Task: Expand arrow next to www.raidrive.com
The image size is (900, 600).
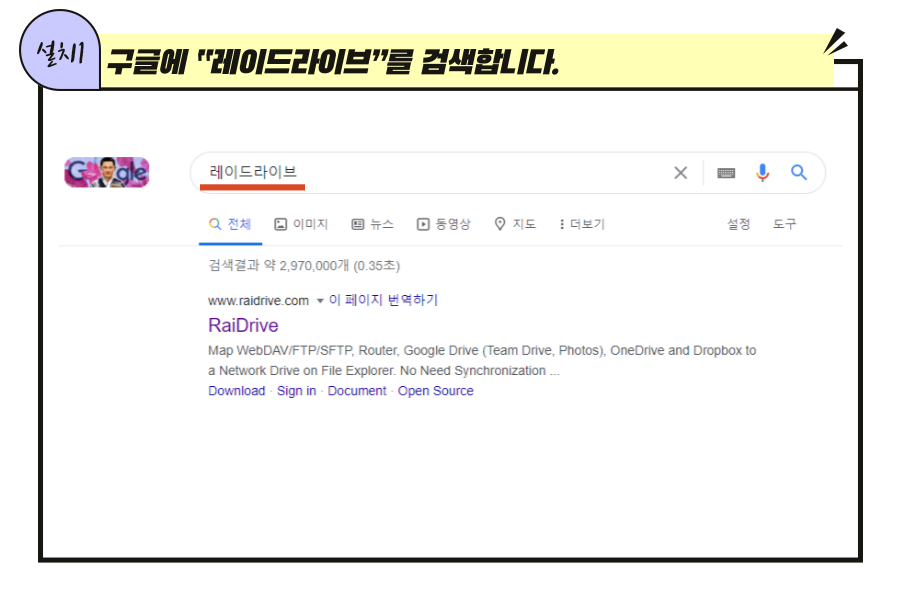Action: tap(320, 301)
